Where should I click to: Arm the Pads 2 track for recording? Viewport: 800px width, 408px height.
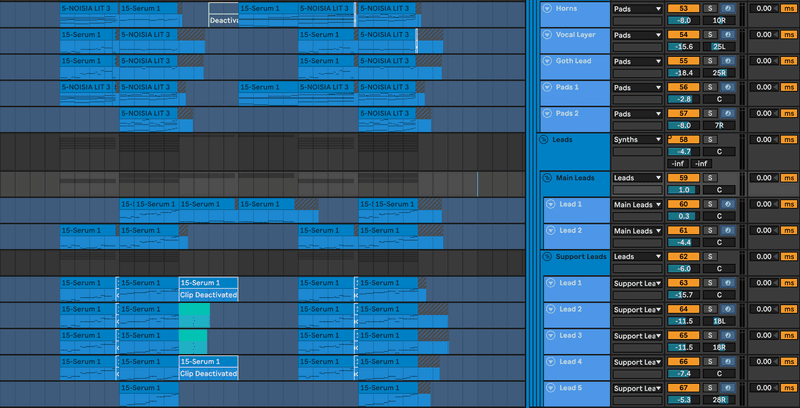pos(727,113)
